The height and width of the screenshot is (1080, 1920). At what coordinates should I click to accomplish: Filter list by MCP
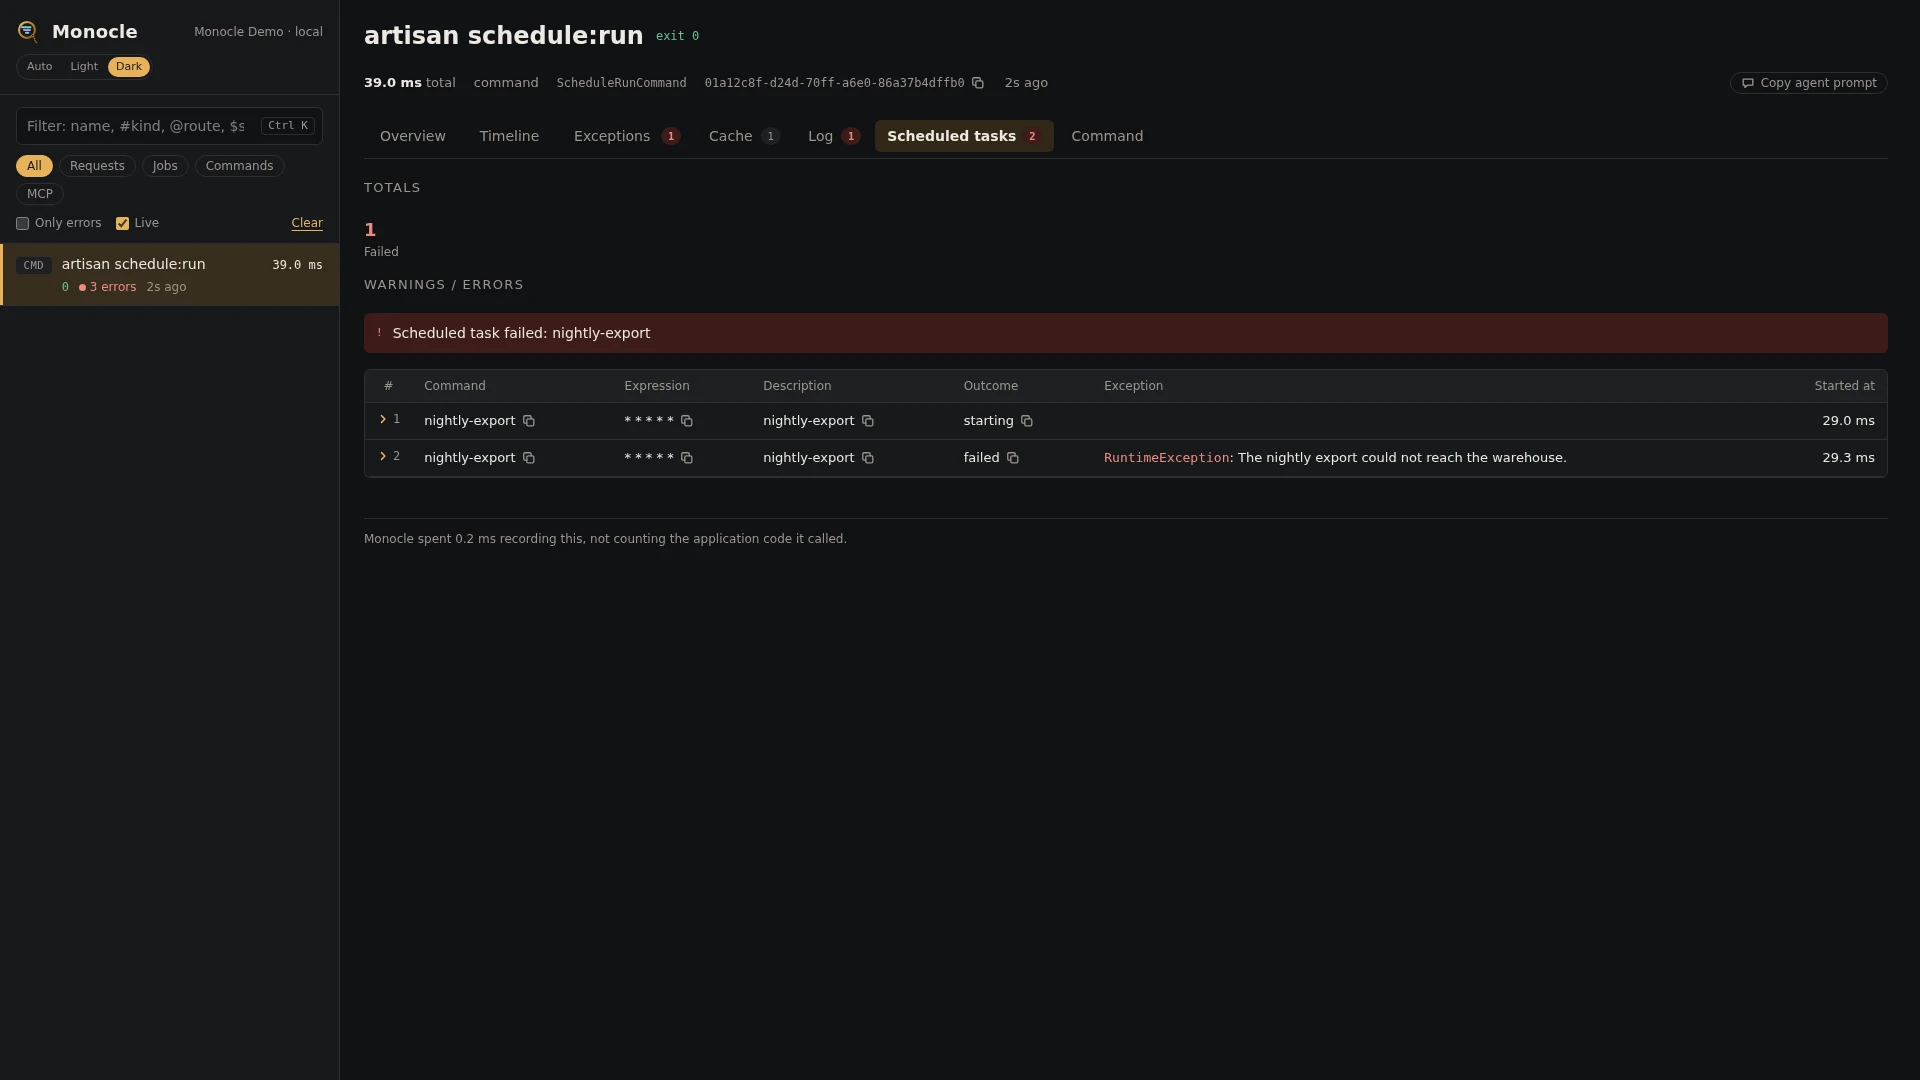tap(40, 194)
